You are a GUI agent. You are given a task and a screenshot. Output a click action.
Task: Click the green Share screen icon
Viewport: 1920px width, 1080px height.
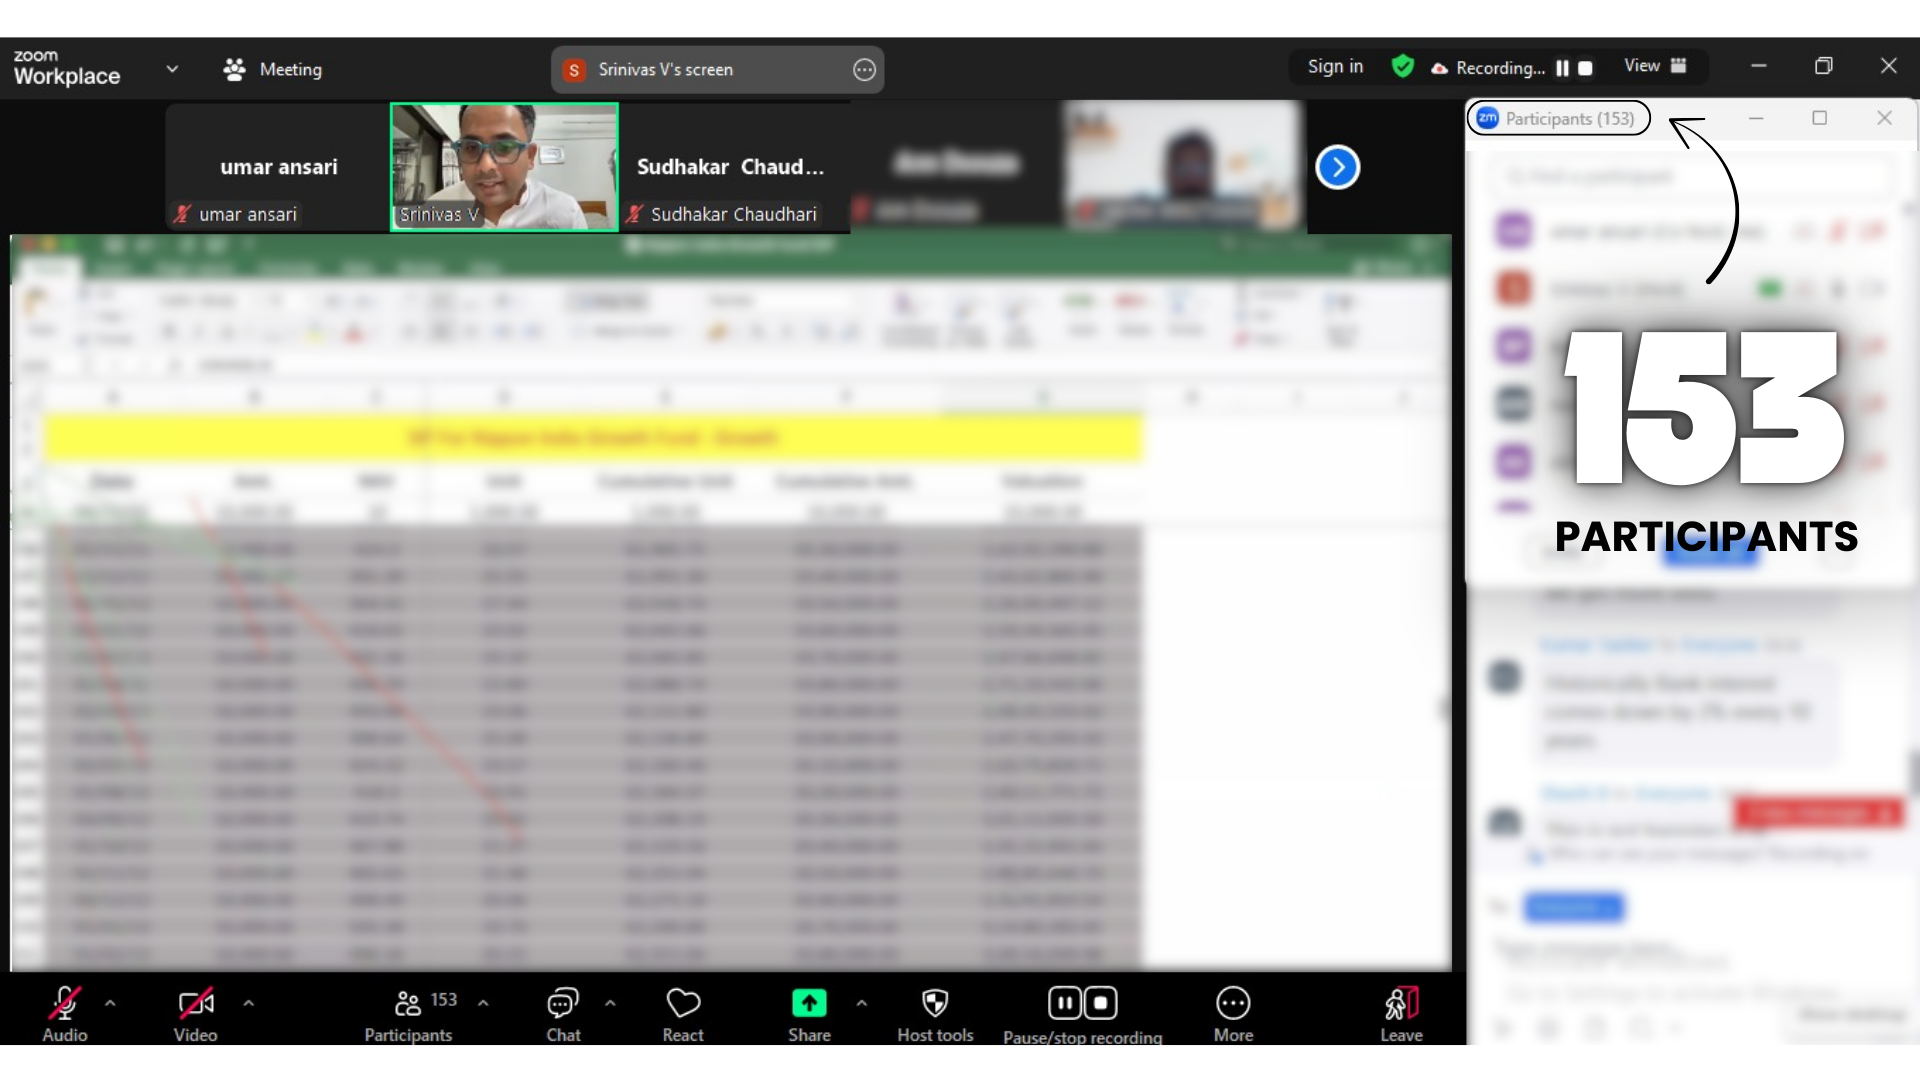(809, 1003)
